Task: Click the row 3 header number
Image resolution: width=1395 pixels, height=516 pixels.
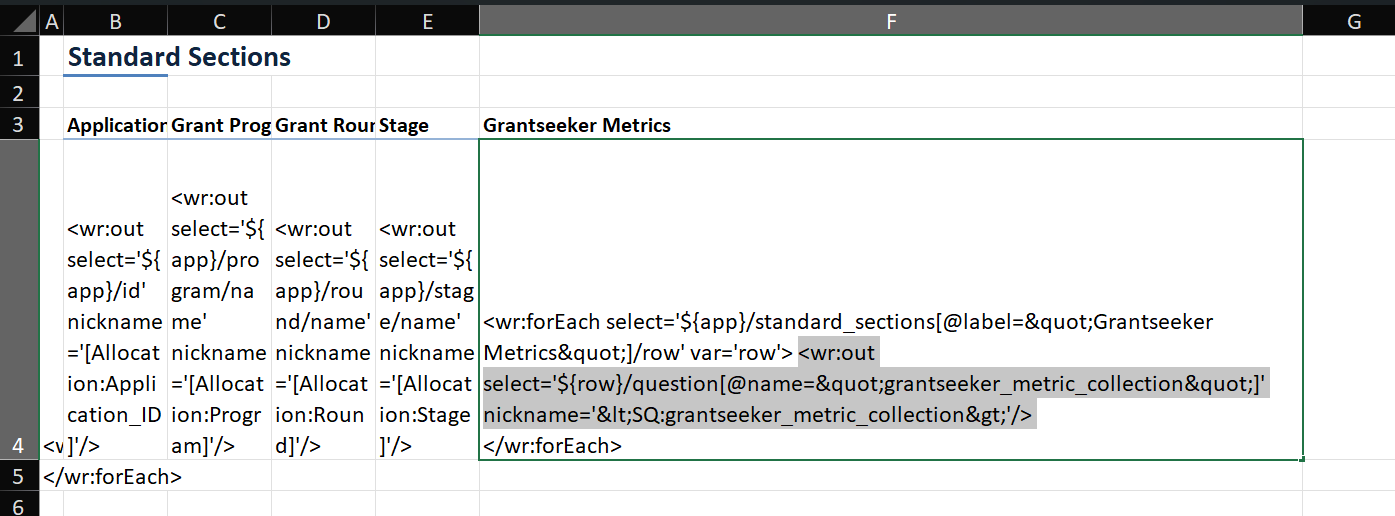Action: click(x=19, y=125)
